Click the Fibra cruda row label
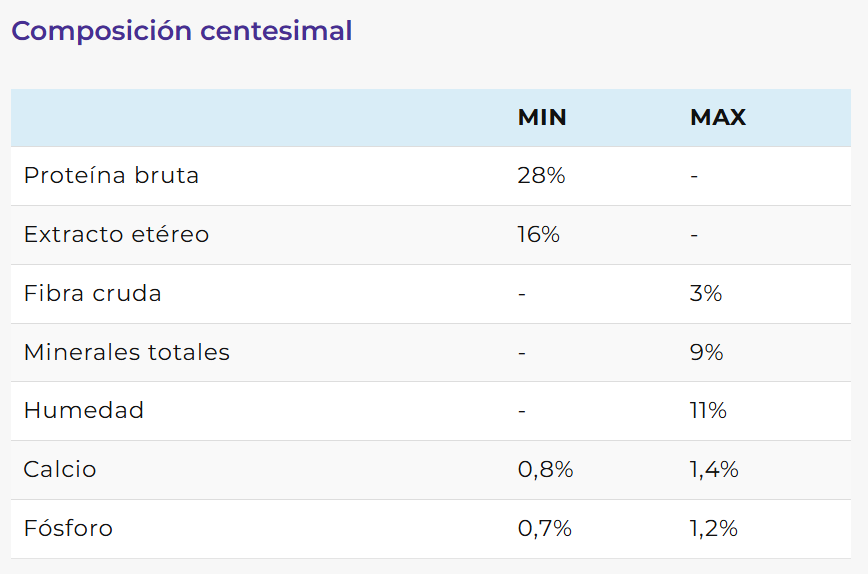868x574 pixels. tap(92, 294)
